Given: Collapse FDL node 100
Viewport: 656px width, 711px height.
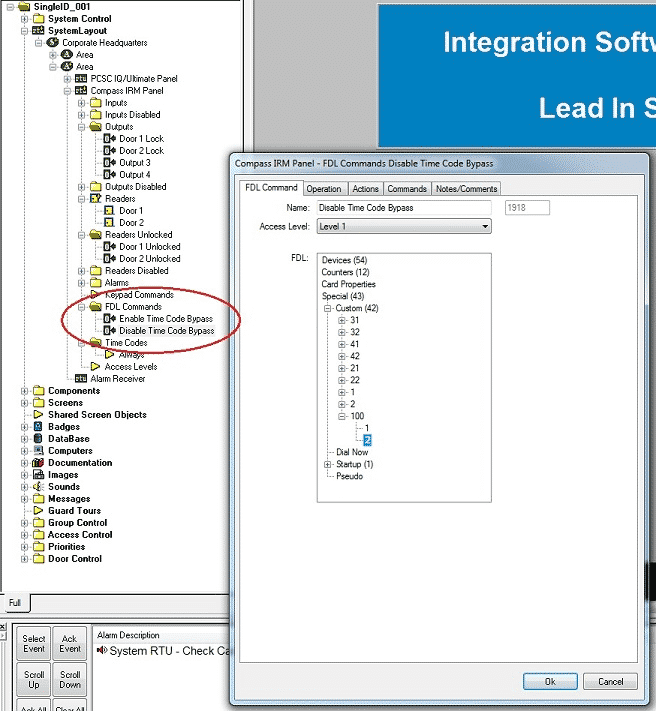Looking at the screenshot, I should [342, 416].
